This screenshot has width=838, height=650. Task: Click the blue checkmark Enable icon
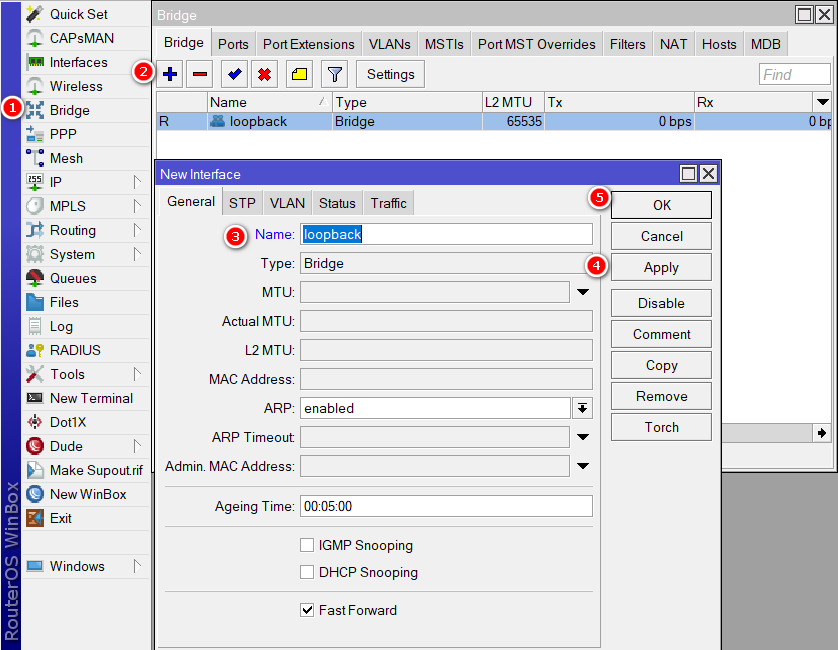click(235, 74)
